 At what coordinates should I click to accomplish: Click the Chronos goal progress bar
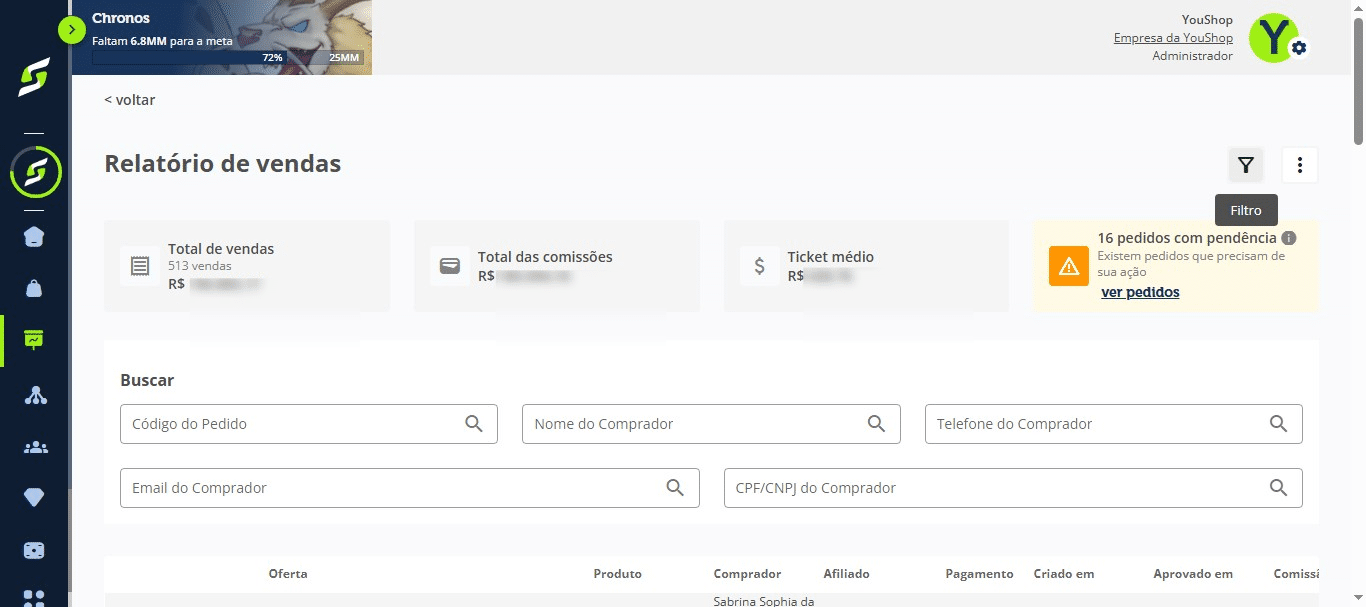[227, 58]
